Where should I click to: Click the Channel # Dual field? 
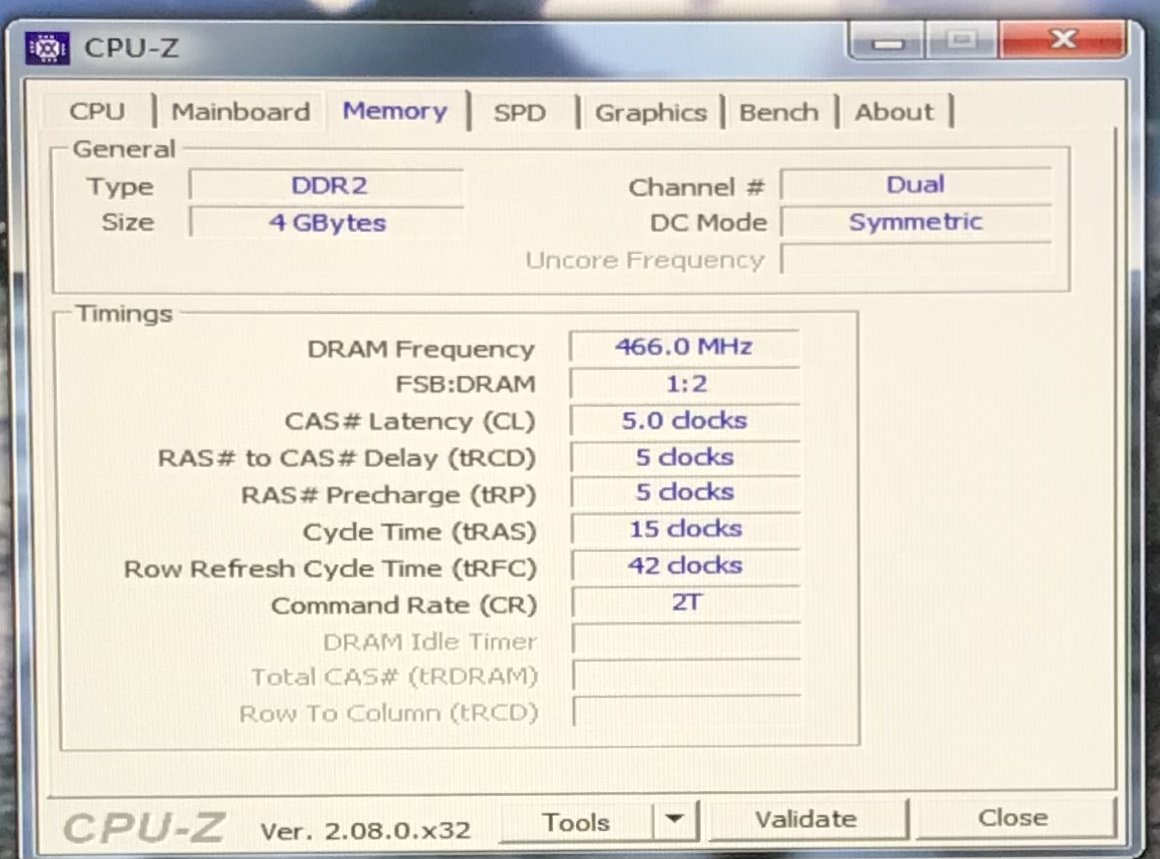[x=914, y=185]
